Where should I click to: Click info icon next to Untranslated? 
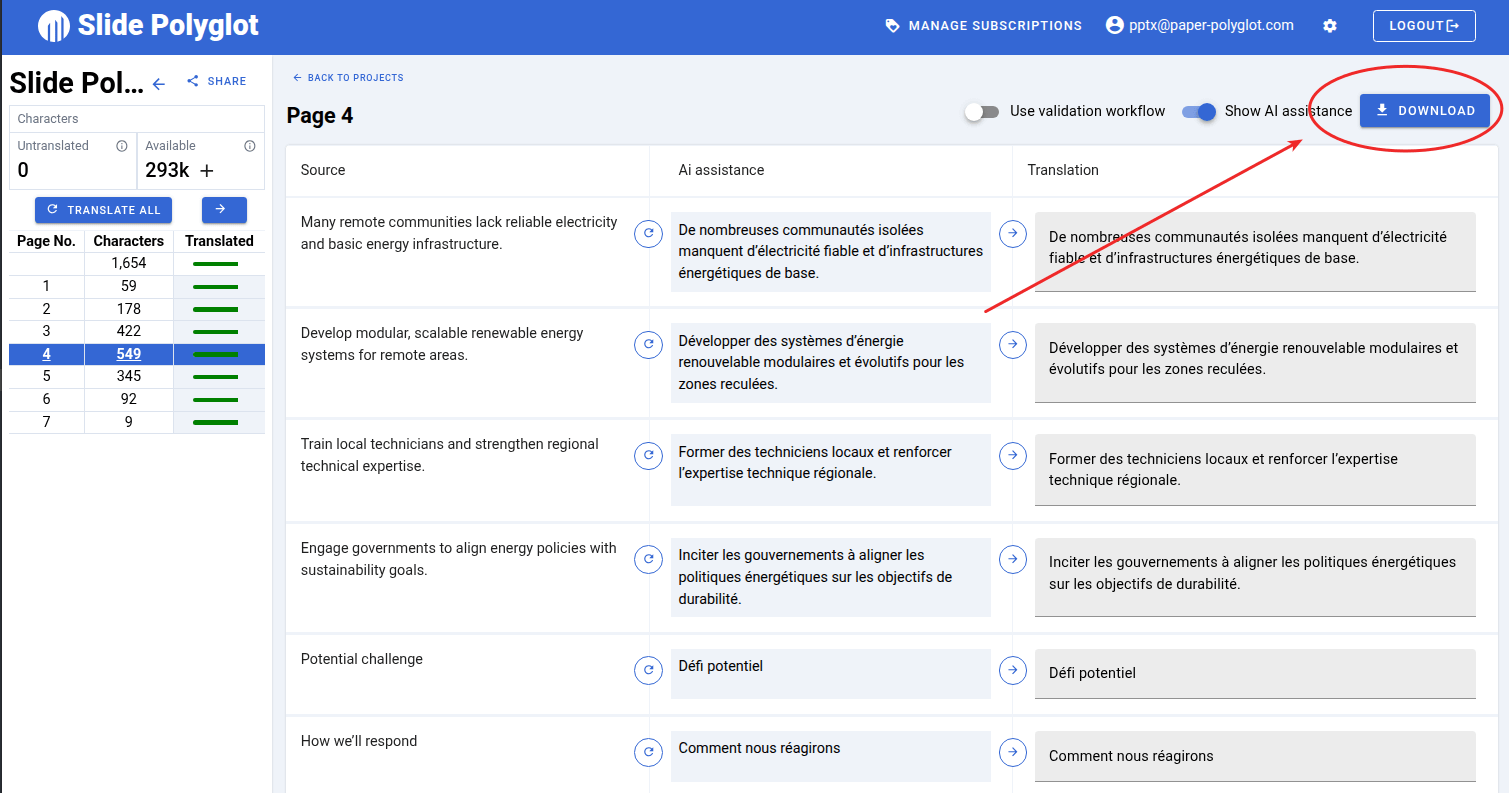pyautogui.click(x=122, y=146)
